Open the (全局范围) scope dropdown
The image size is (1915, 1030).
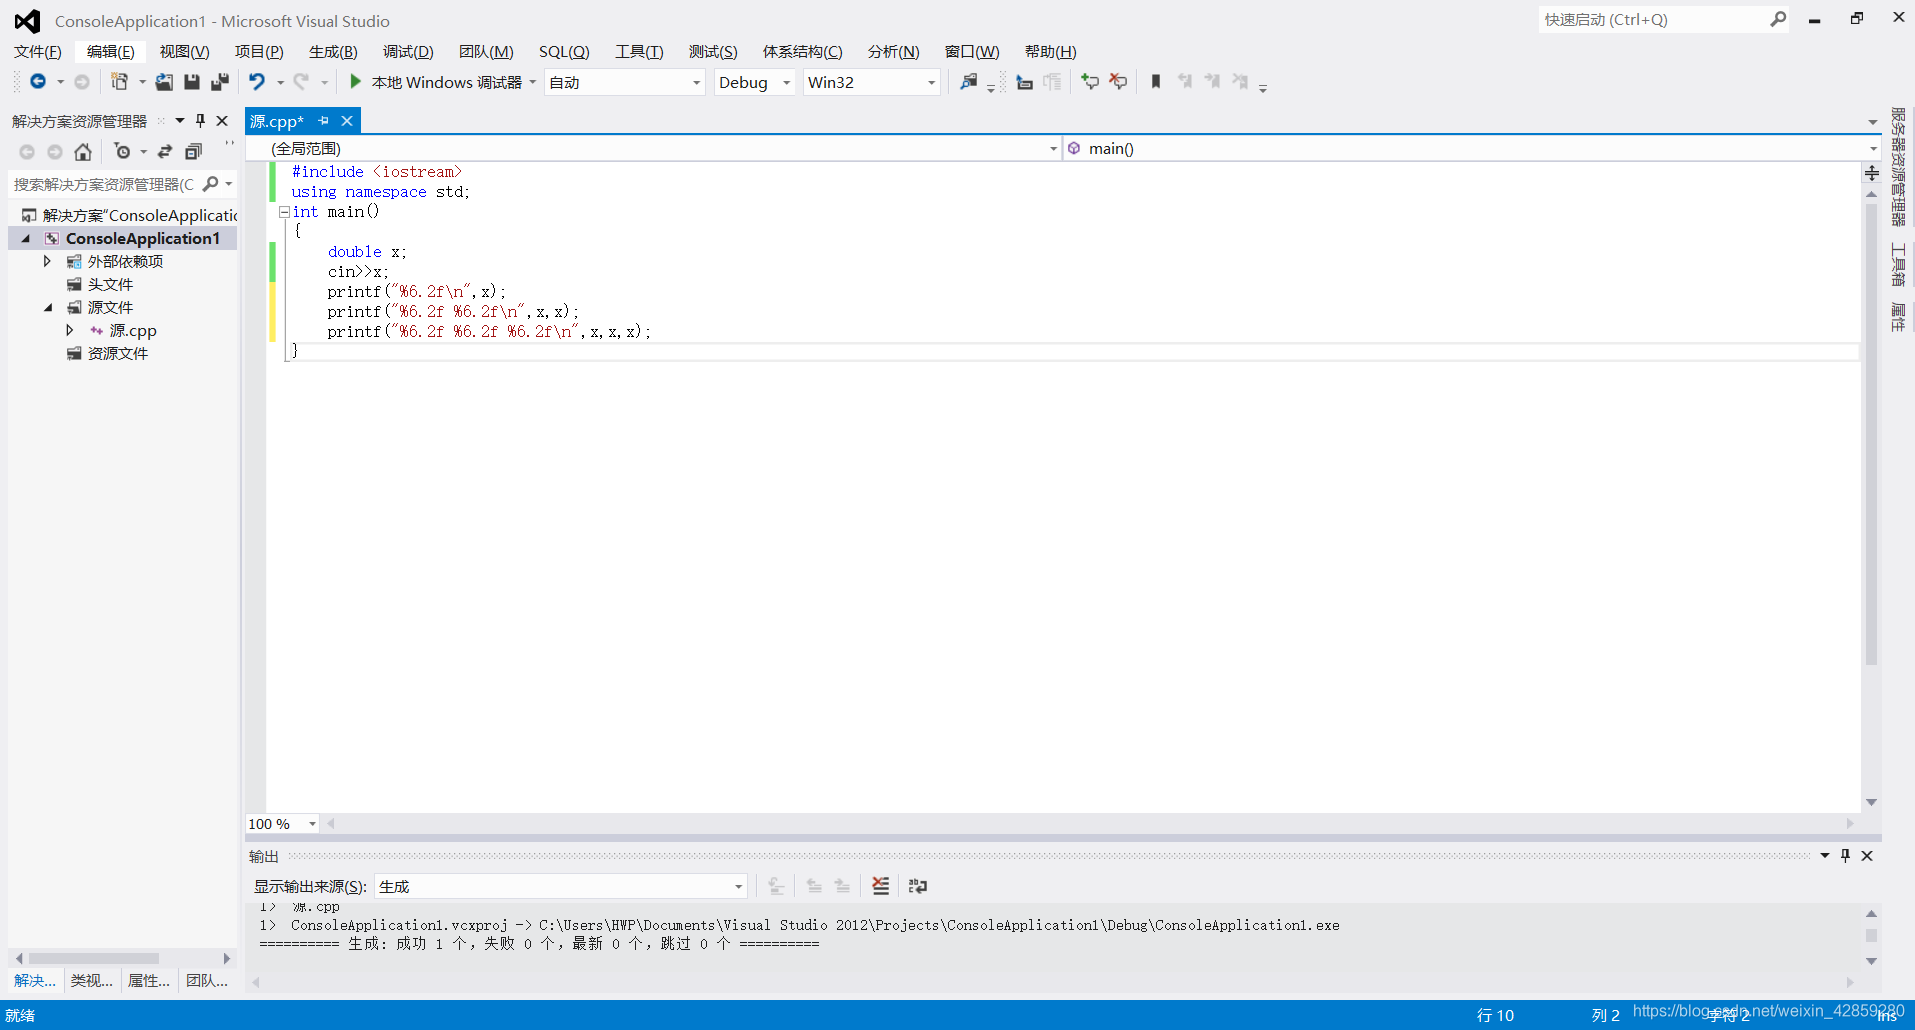click(1053, 148)
